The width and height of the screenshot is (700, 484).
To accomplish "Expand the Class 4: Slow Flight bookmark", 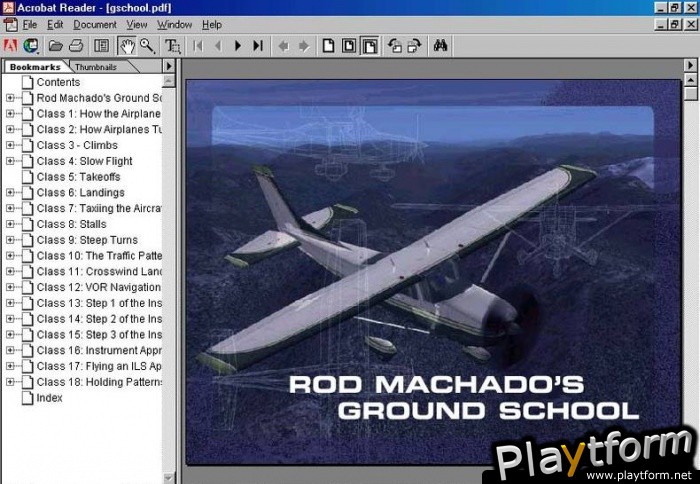I will click(10, 161).
